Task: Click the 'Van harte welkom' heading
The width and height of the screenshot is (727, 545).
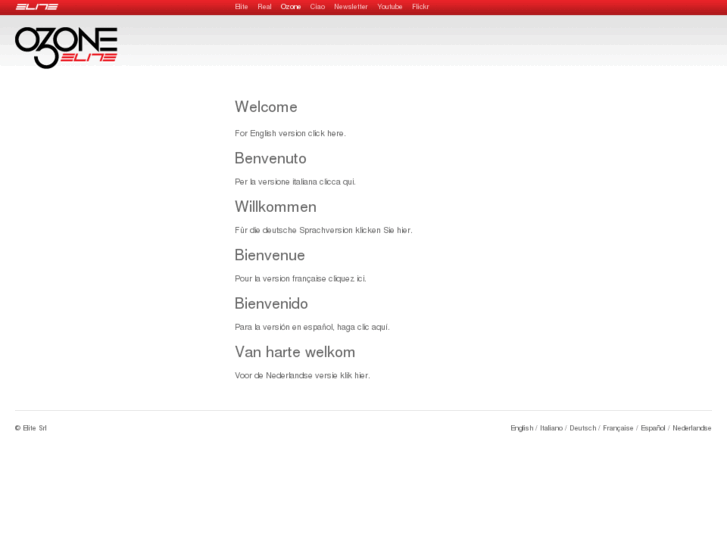Action: (295, 352)
